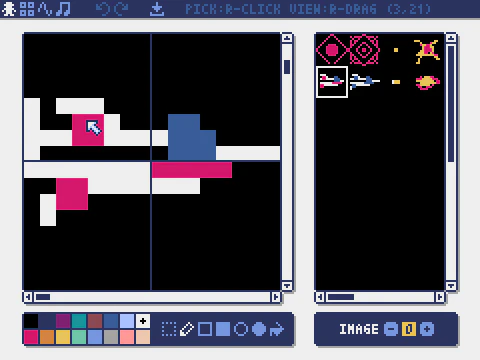
Task: Select the second spaceship sprite
Action: coord(364,82)
